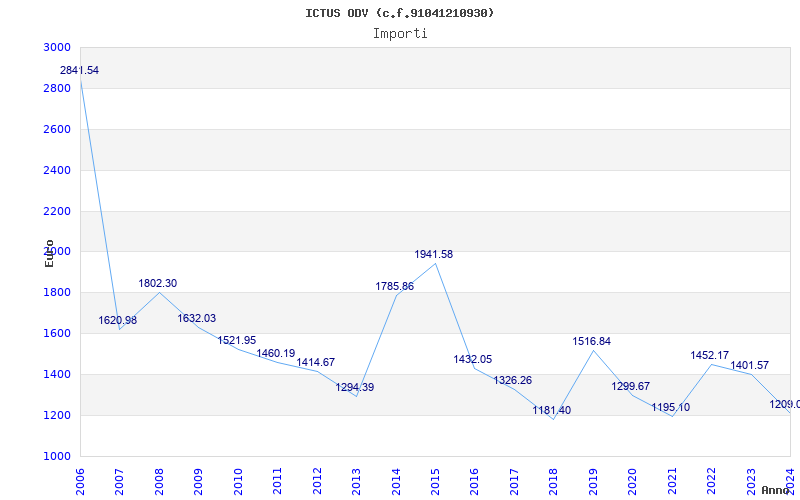Screen dimensions: 800x500
Task: Click the 1941.58 peak value label
Action: coord(434,254)
